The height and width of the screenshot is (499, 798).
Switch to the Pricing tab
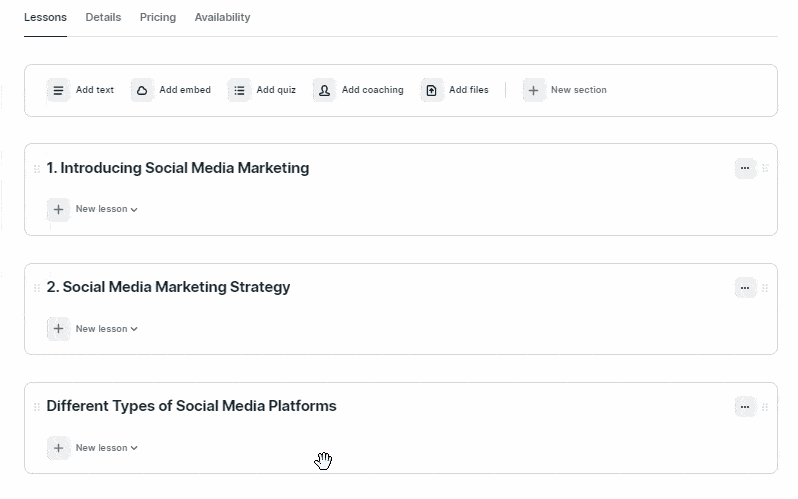click(158, 17)
